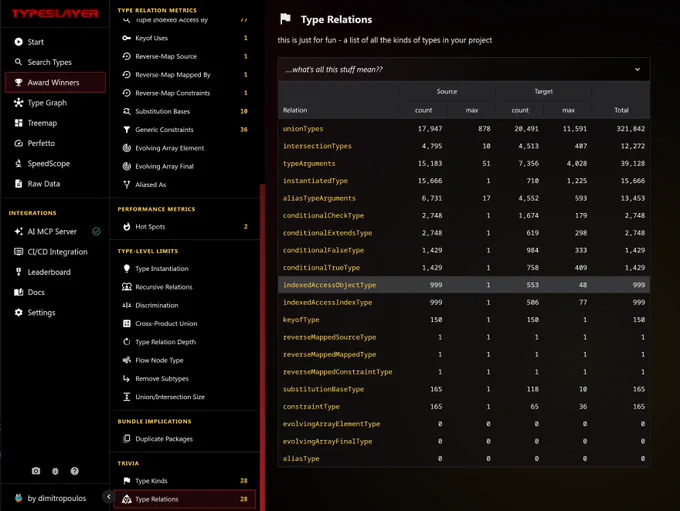Click the SpeedScope flame icon
This screenshot has width=680, height=511.
tap(18, 164)
